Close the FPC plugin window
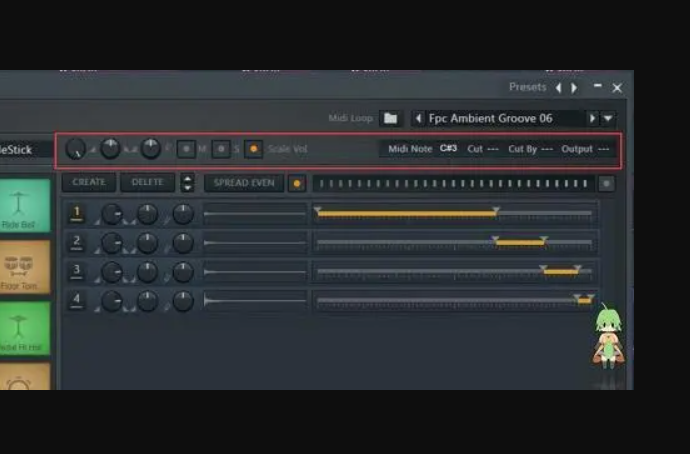This screenshot has height=454, width=690. pyautogui.click(x=617, y=88)
